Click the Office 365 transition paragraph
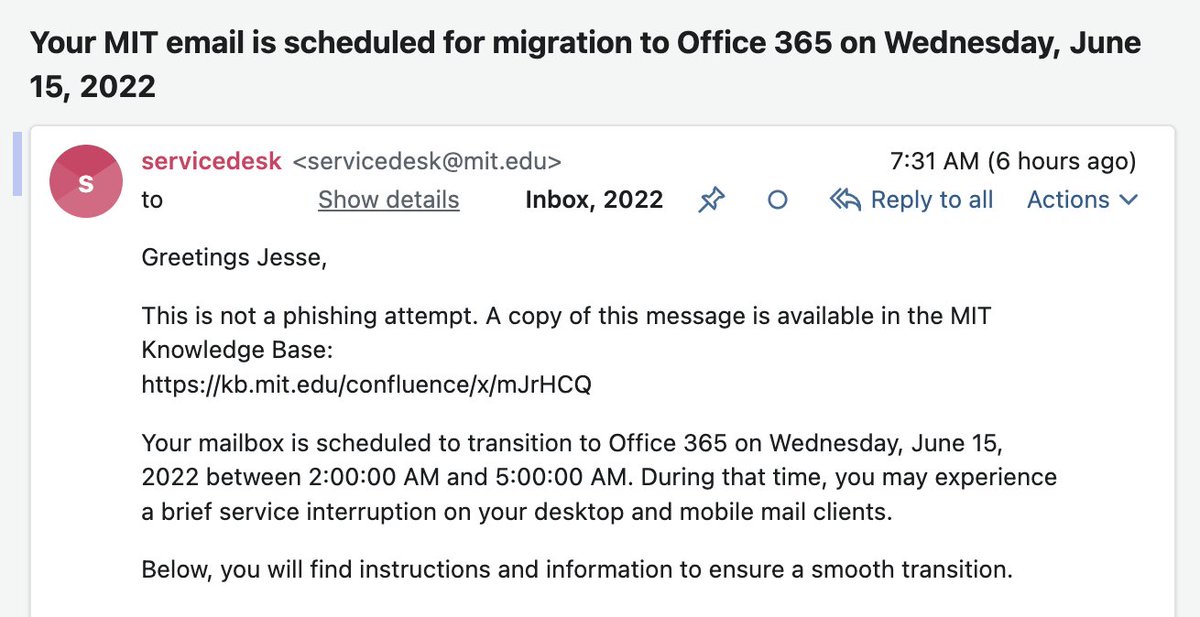This screenshot has width=1200, height=617. (599, 477)
